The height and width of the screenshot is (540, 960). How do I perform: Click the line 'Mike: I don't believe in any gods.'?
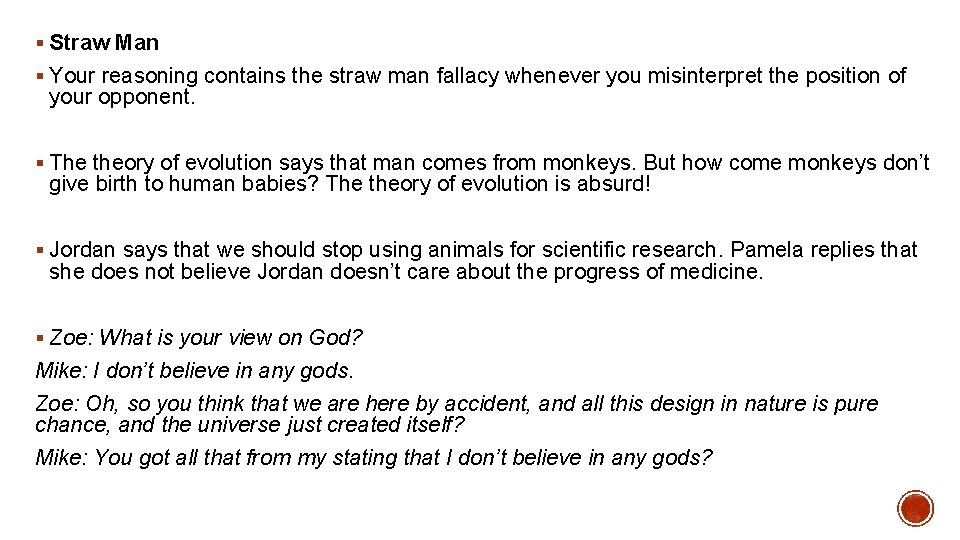pos(195,370)
